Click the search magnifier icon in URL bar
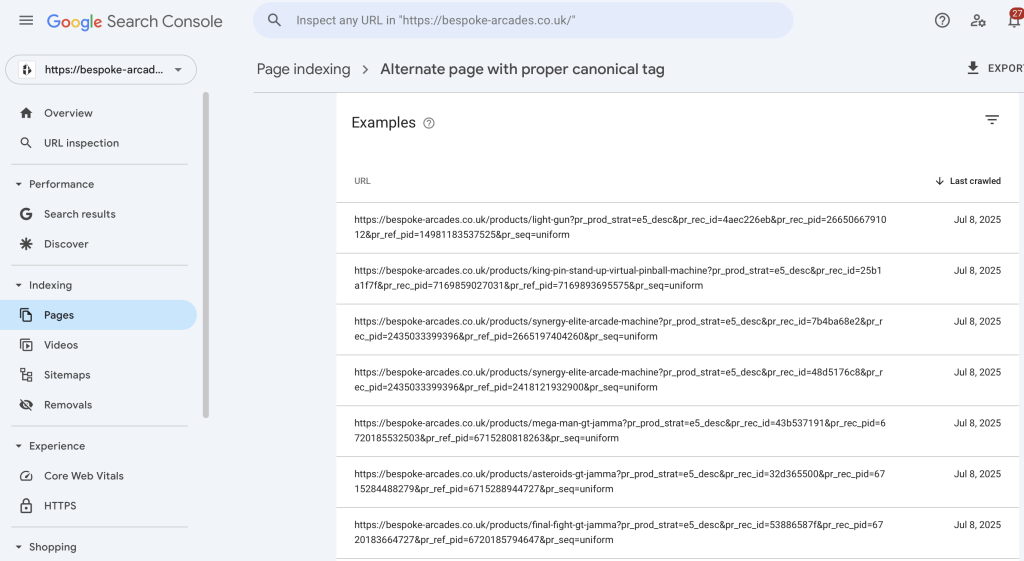The image size is (1024, 561). click(x=274, y=20)
